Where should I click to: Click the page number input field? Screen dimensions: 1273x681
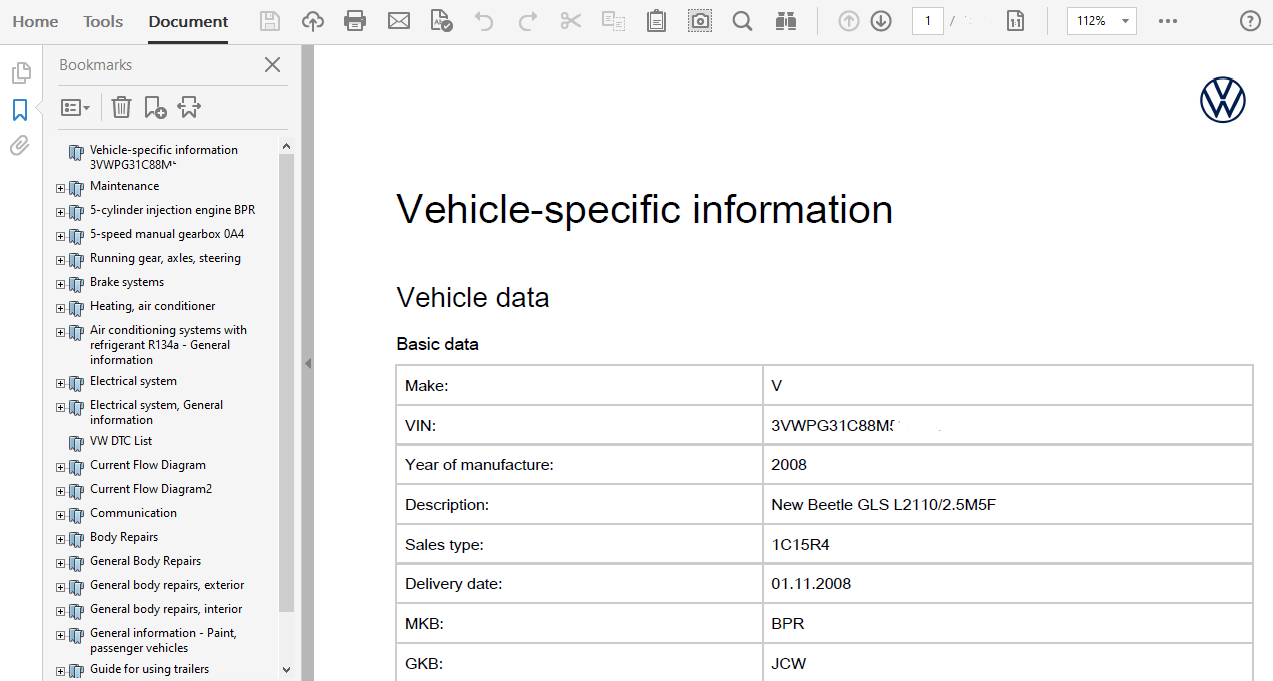click(x=927, y=21)
